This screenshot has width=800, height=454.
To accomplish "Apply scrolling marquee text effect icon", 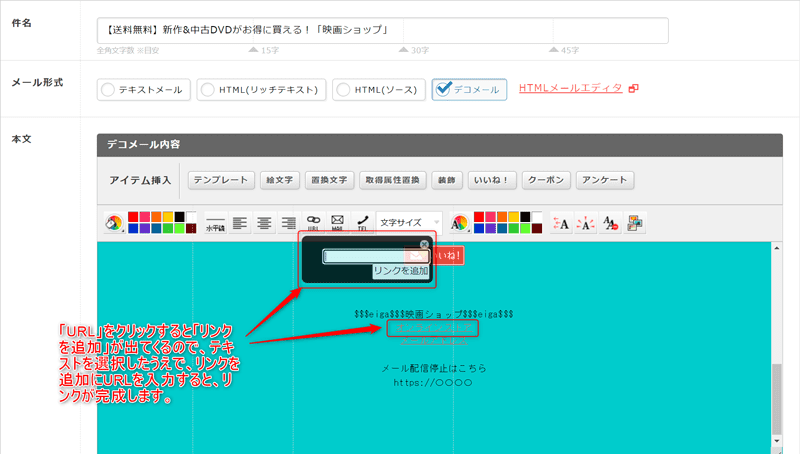I will pos(561,222).
